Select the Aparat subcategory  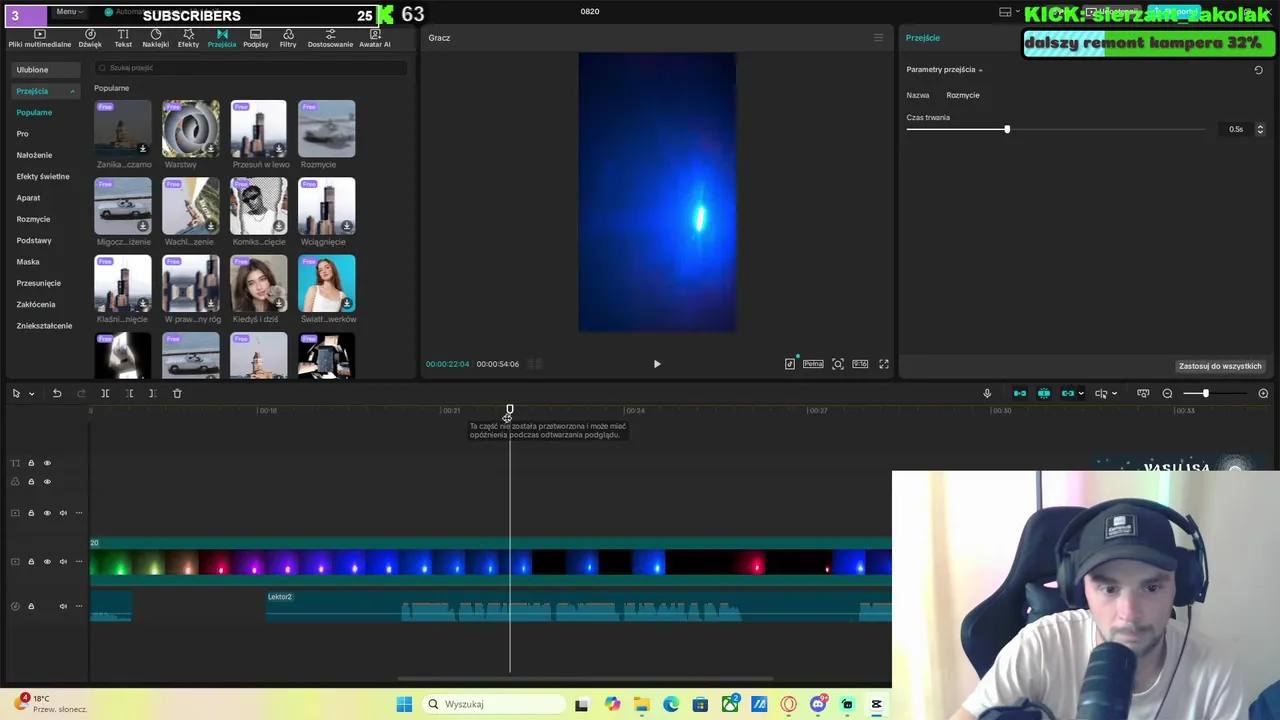[28, 197]
